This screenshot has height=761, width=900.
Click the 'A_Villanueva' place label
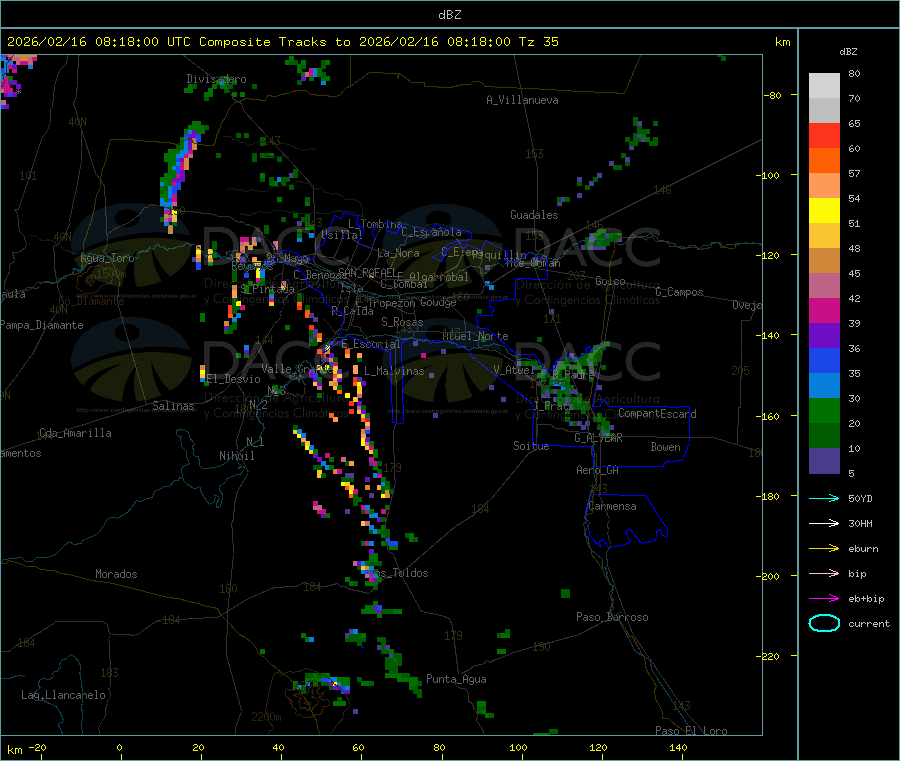(x=522, y=100)
